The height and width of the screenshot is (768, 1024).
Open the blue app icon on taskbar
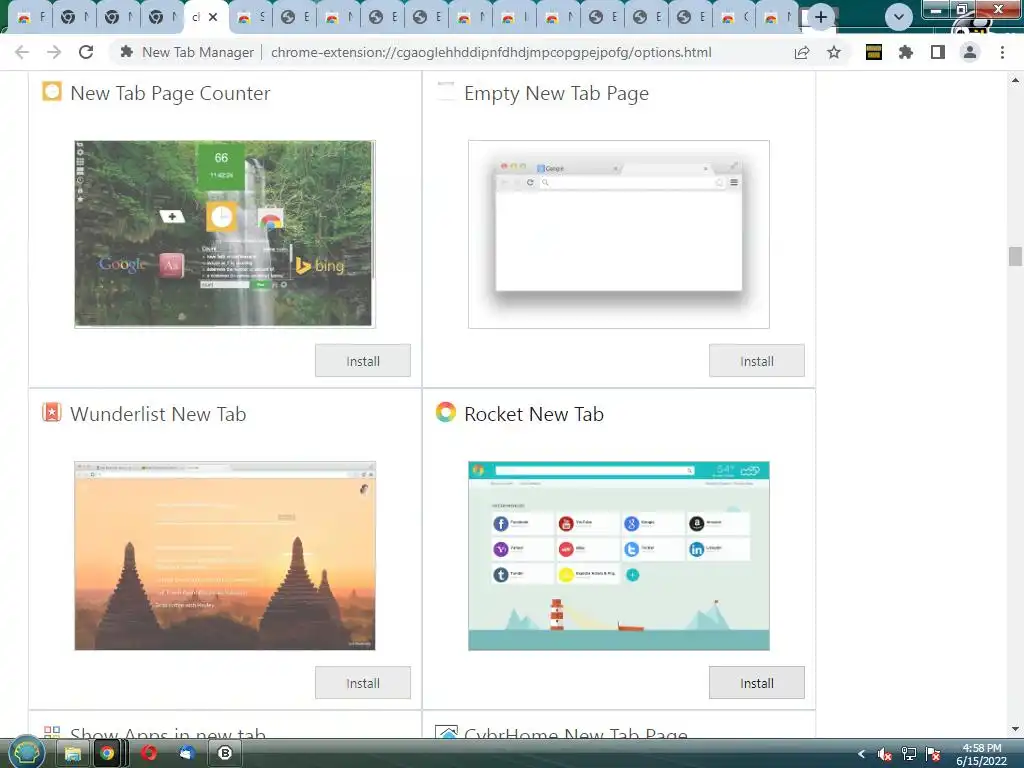(187, 754)
